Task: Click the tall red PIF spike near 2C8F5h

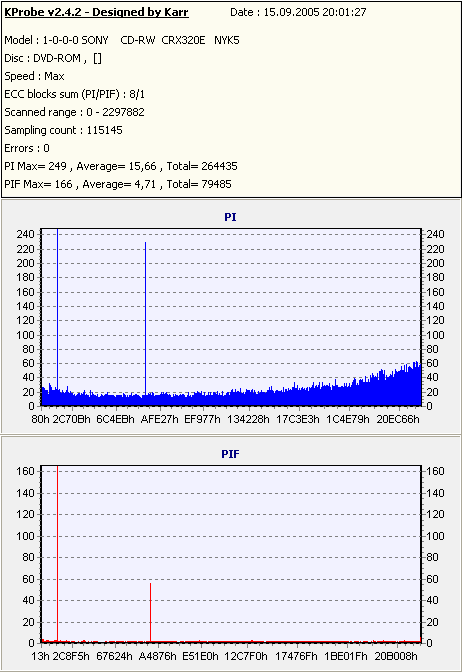Action: [57, 553]
